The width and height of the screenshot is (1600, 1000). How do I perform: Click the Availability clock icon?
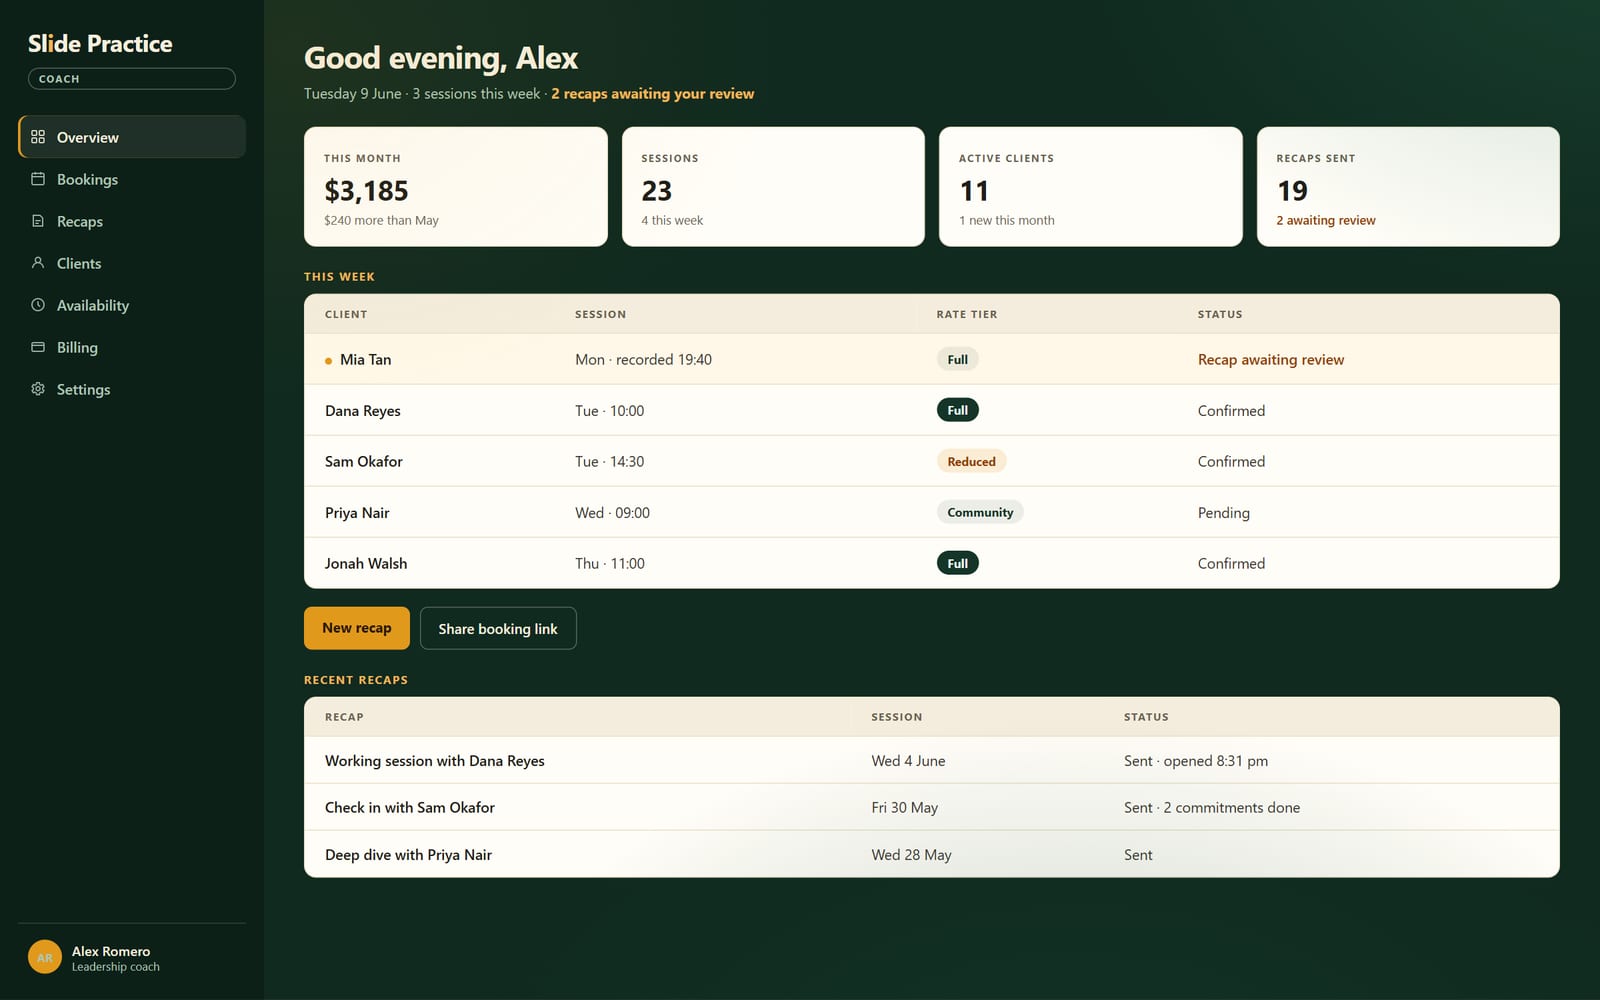(38, 305)
